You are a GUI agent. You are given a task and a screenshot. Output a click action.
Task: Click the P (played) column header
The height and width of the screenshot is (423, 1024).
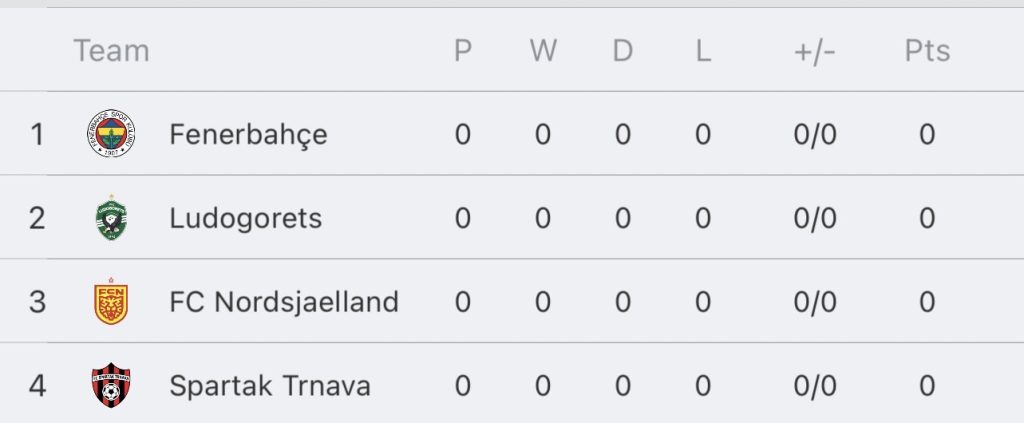tap(463, 50)
